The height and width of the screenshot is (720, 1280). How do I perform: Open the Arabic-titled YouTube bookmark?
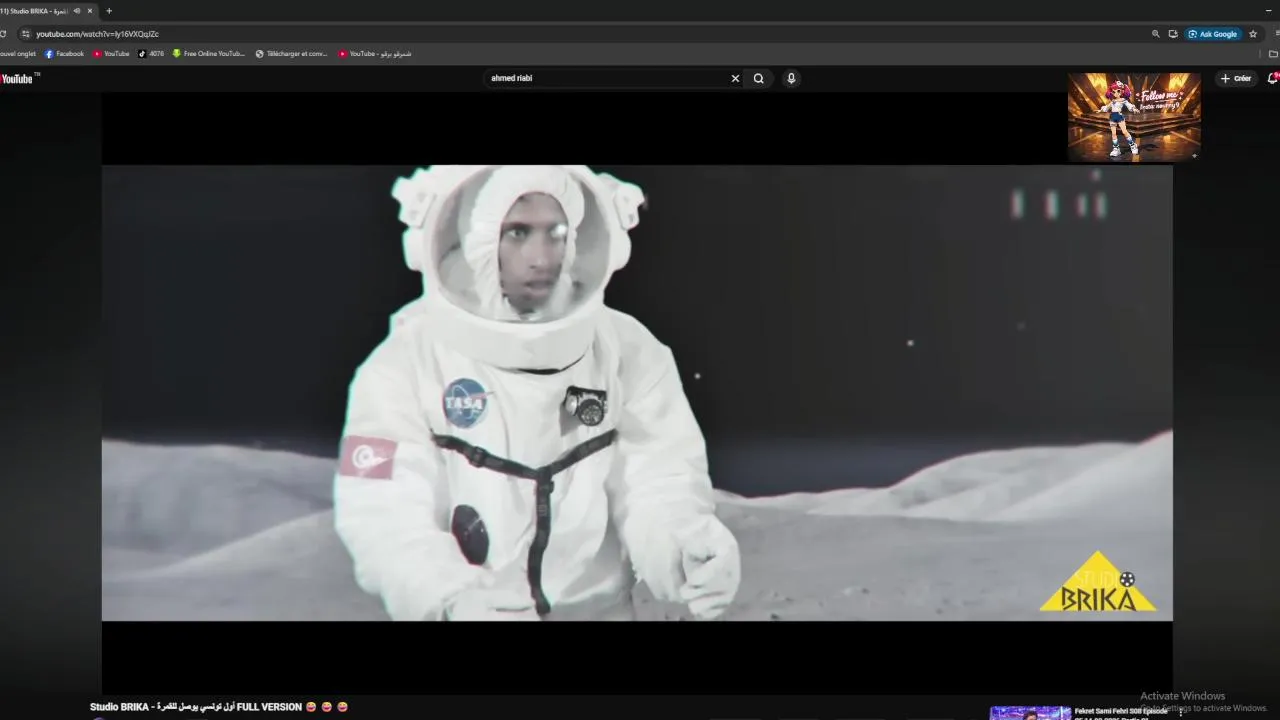(x=375, y=54)
